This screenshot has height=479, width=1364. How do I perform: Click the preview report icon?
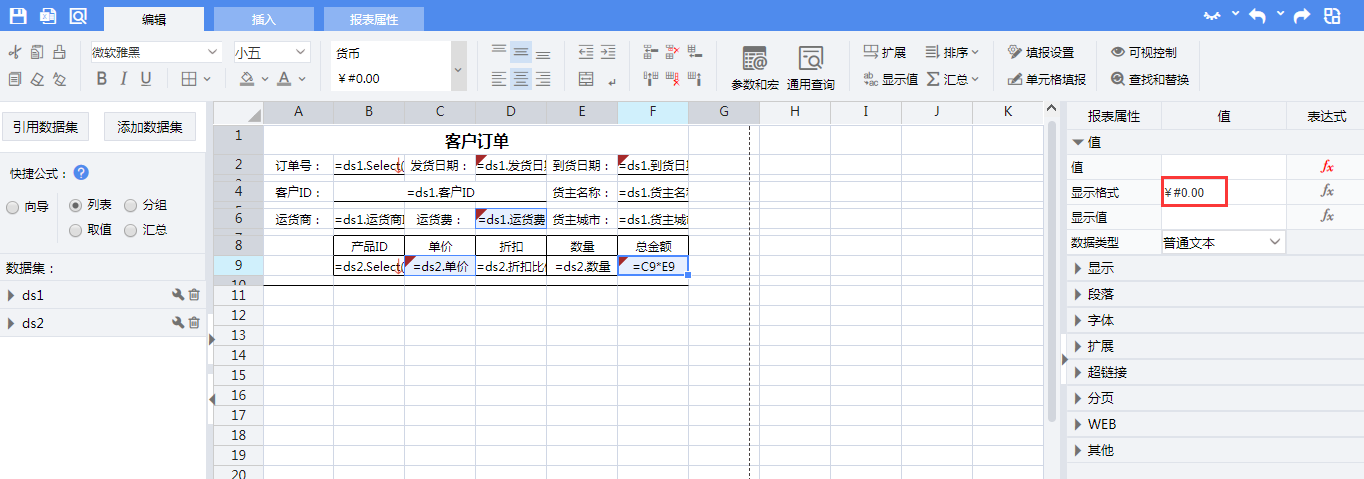tap(77, 16)
